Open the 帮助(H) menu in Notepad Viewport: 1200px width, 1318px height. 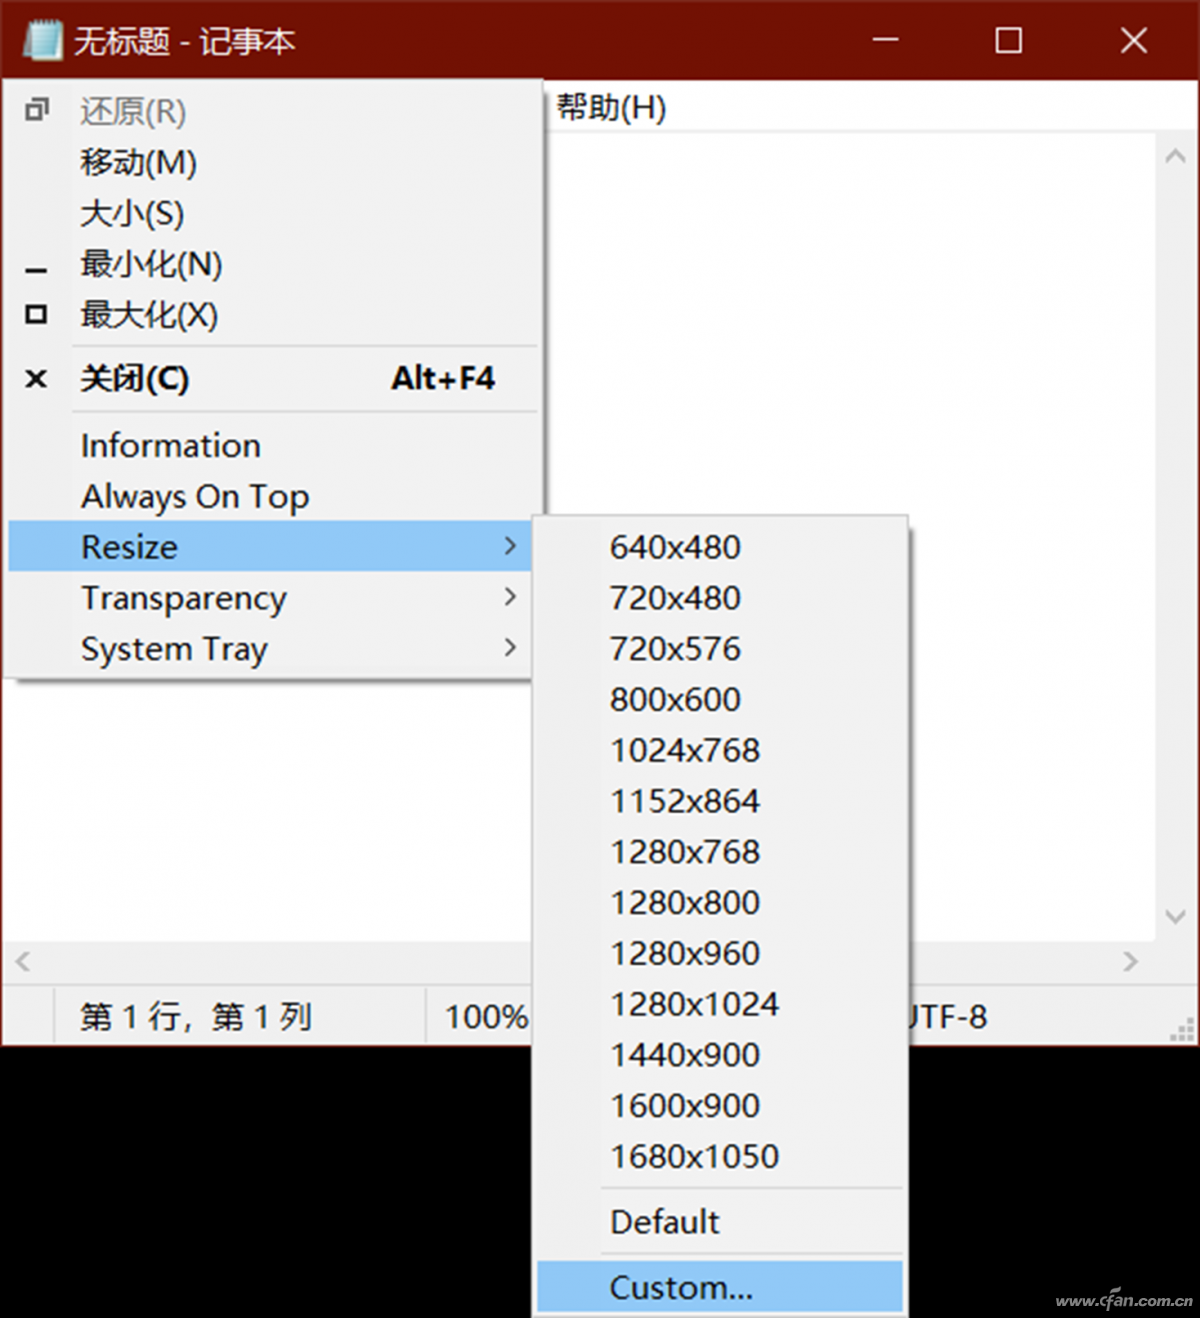point(611,107)
